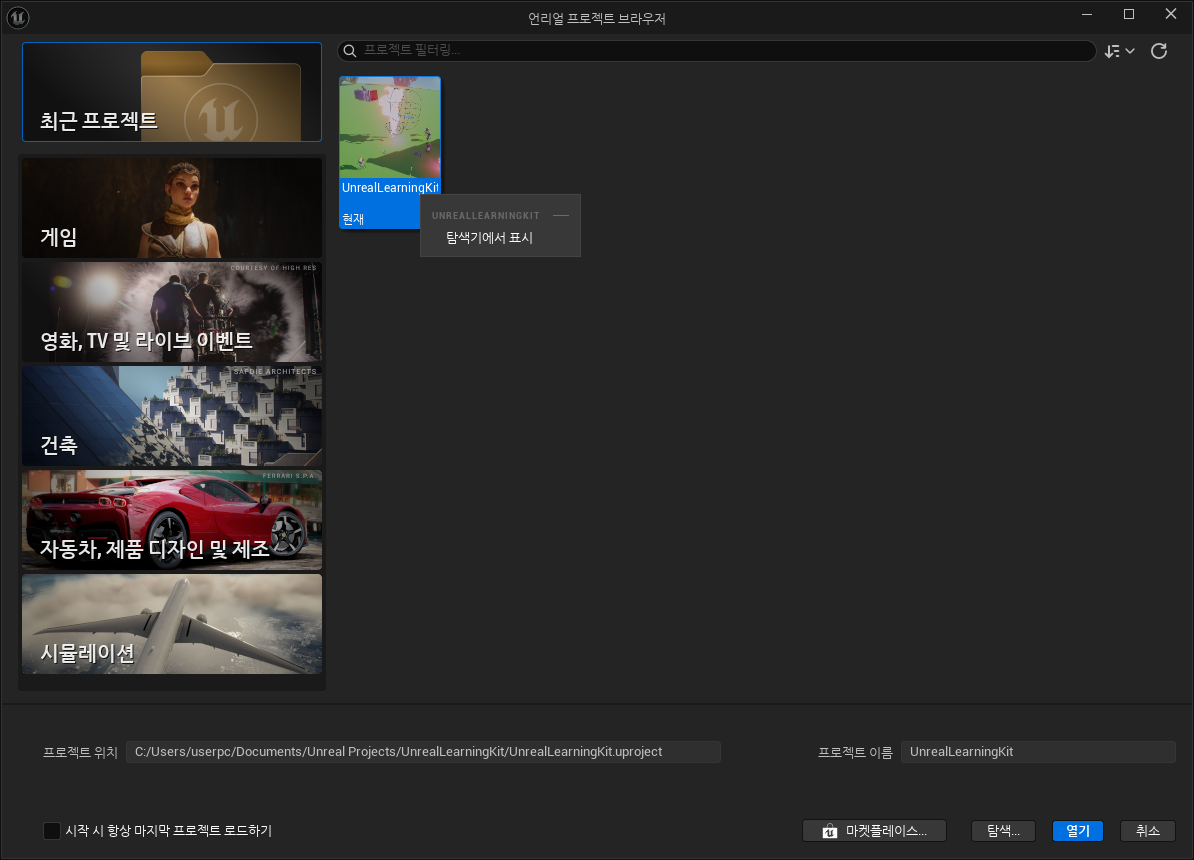Select the 게임 category
This screenshot has height=860, width=1194.
172,208
